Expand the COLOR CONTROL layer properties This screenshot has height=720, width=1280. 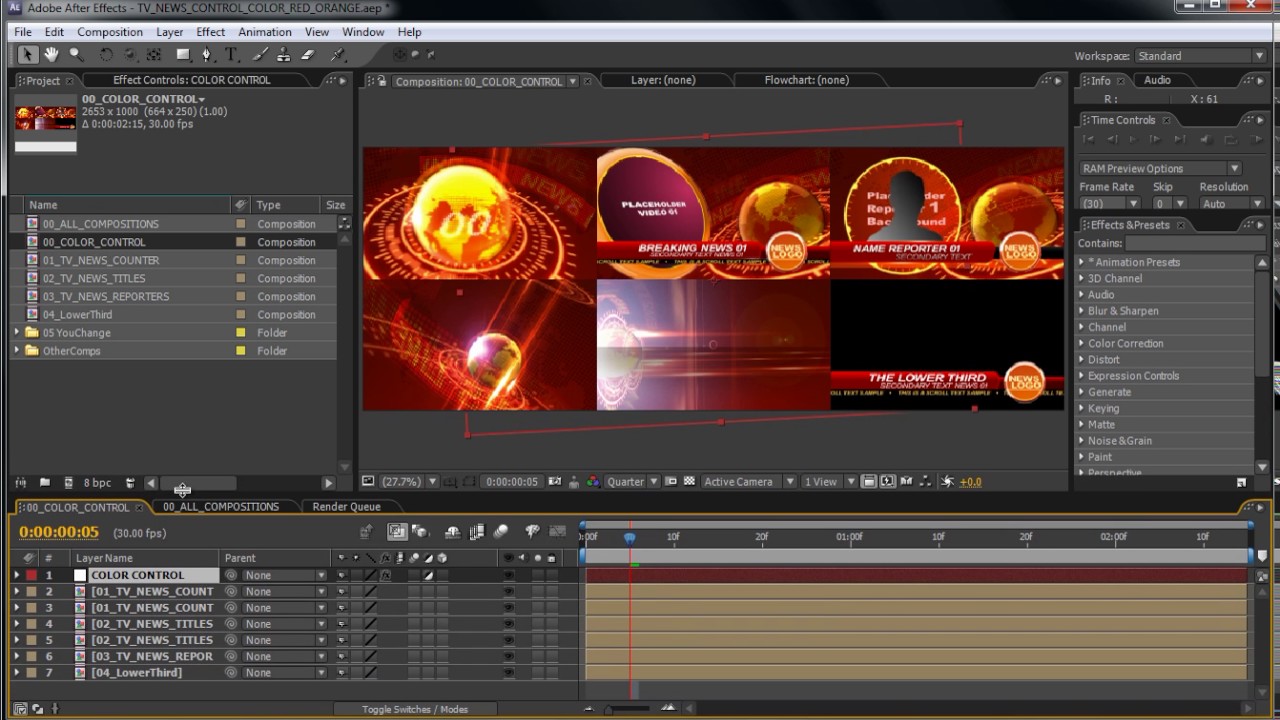click(x=16, y=575)
